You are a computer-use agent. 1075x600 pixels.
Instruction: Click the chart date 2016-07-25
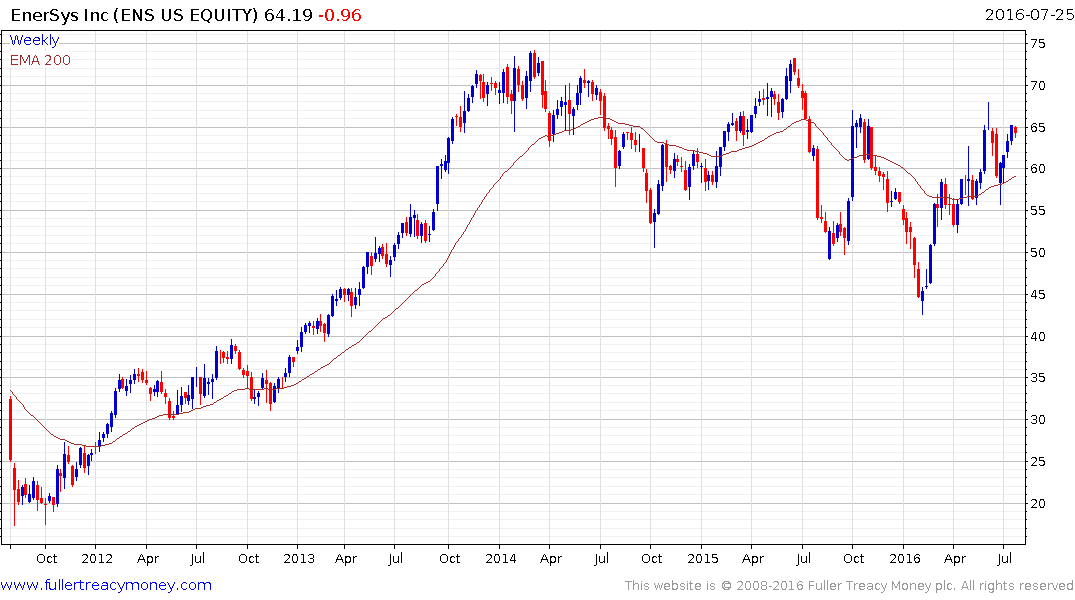[1029, 15]
